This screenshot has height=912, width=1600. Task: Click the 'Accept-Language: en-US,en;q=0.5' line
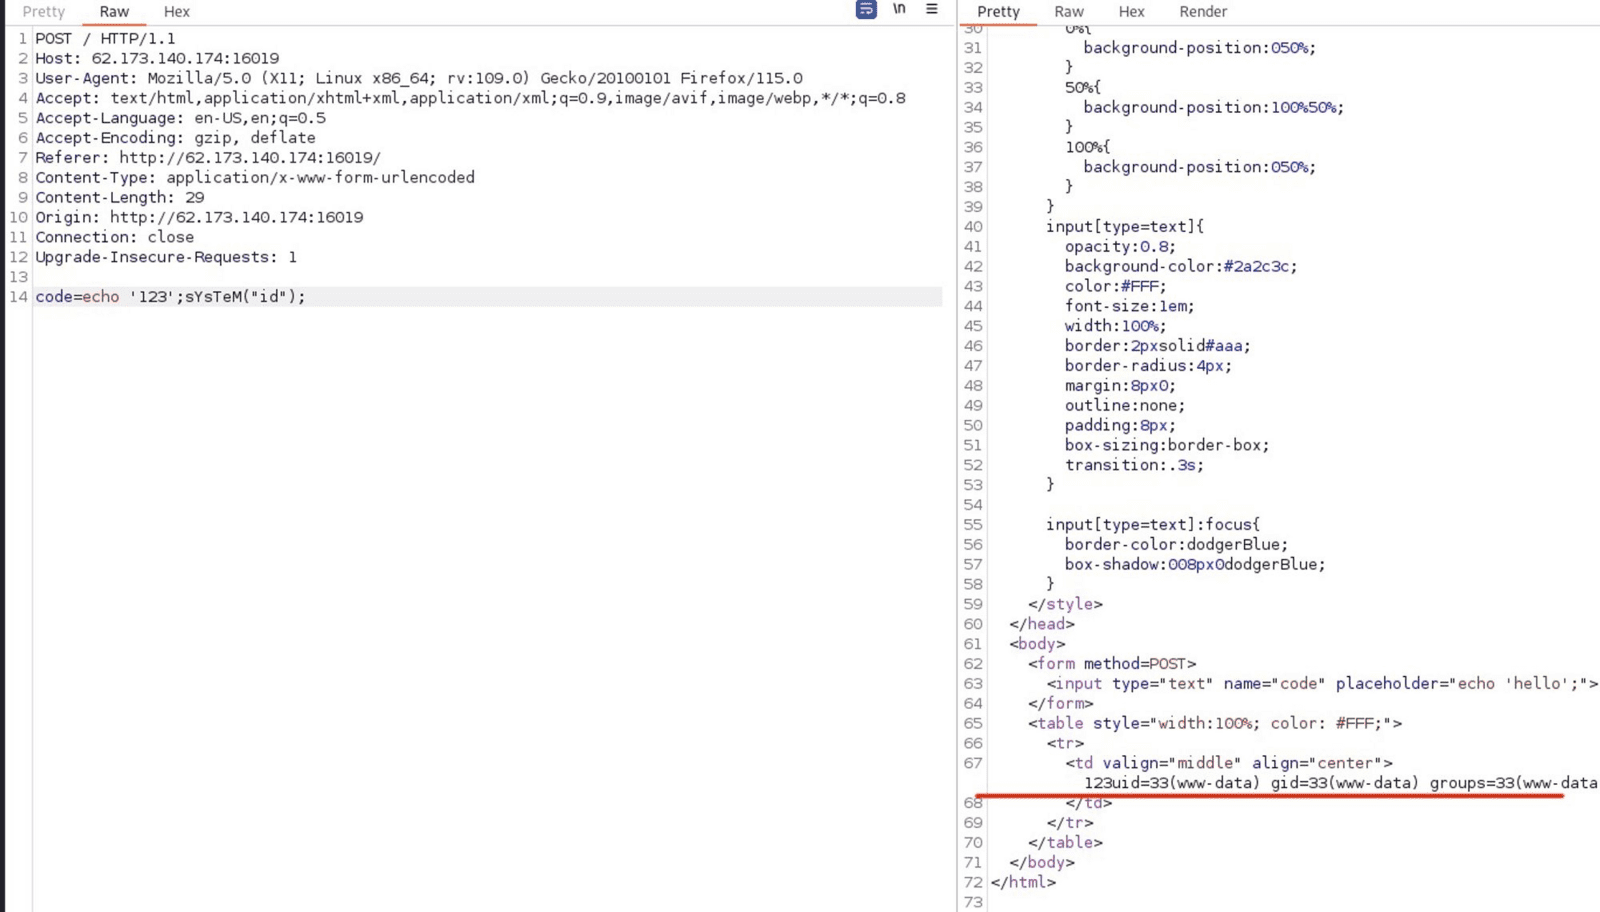[x=181, y=118]
